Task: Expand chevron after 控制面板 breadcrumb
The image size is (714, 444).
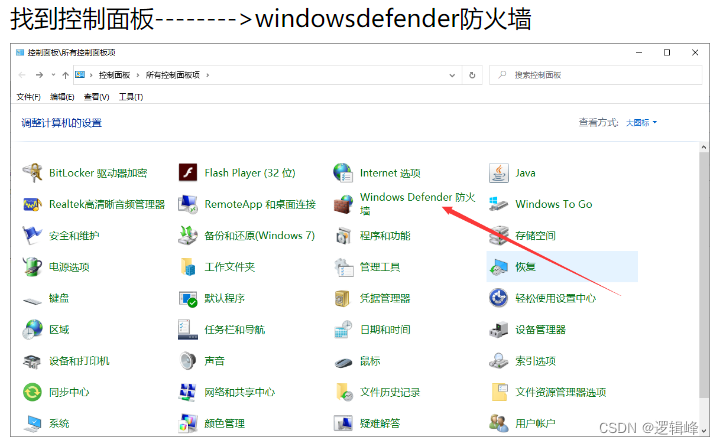Action: click(x=138, y=75)
